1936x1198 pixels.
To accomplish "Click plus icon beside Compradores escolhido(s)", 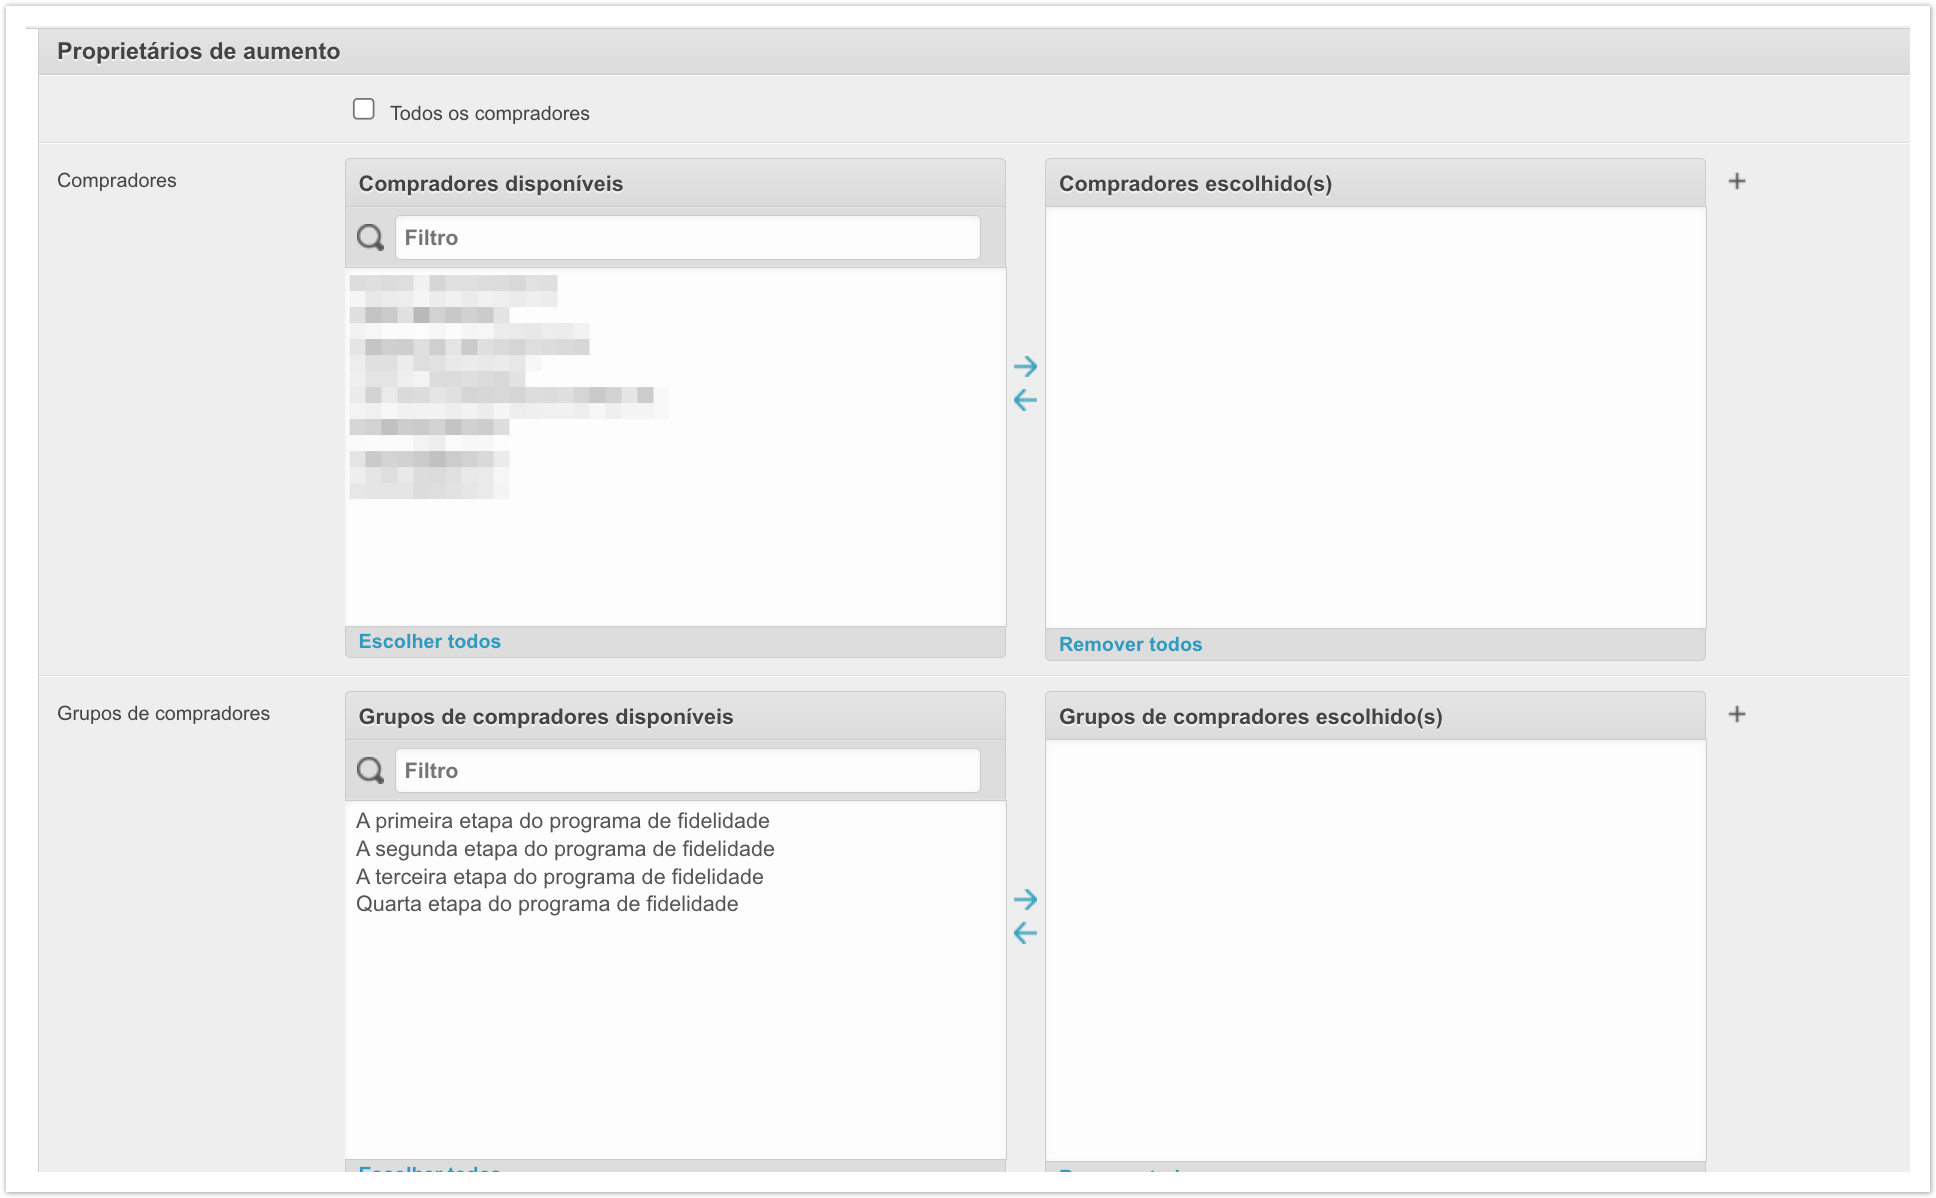I will tap(1737, 181).
